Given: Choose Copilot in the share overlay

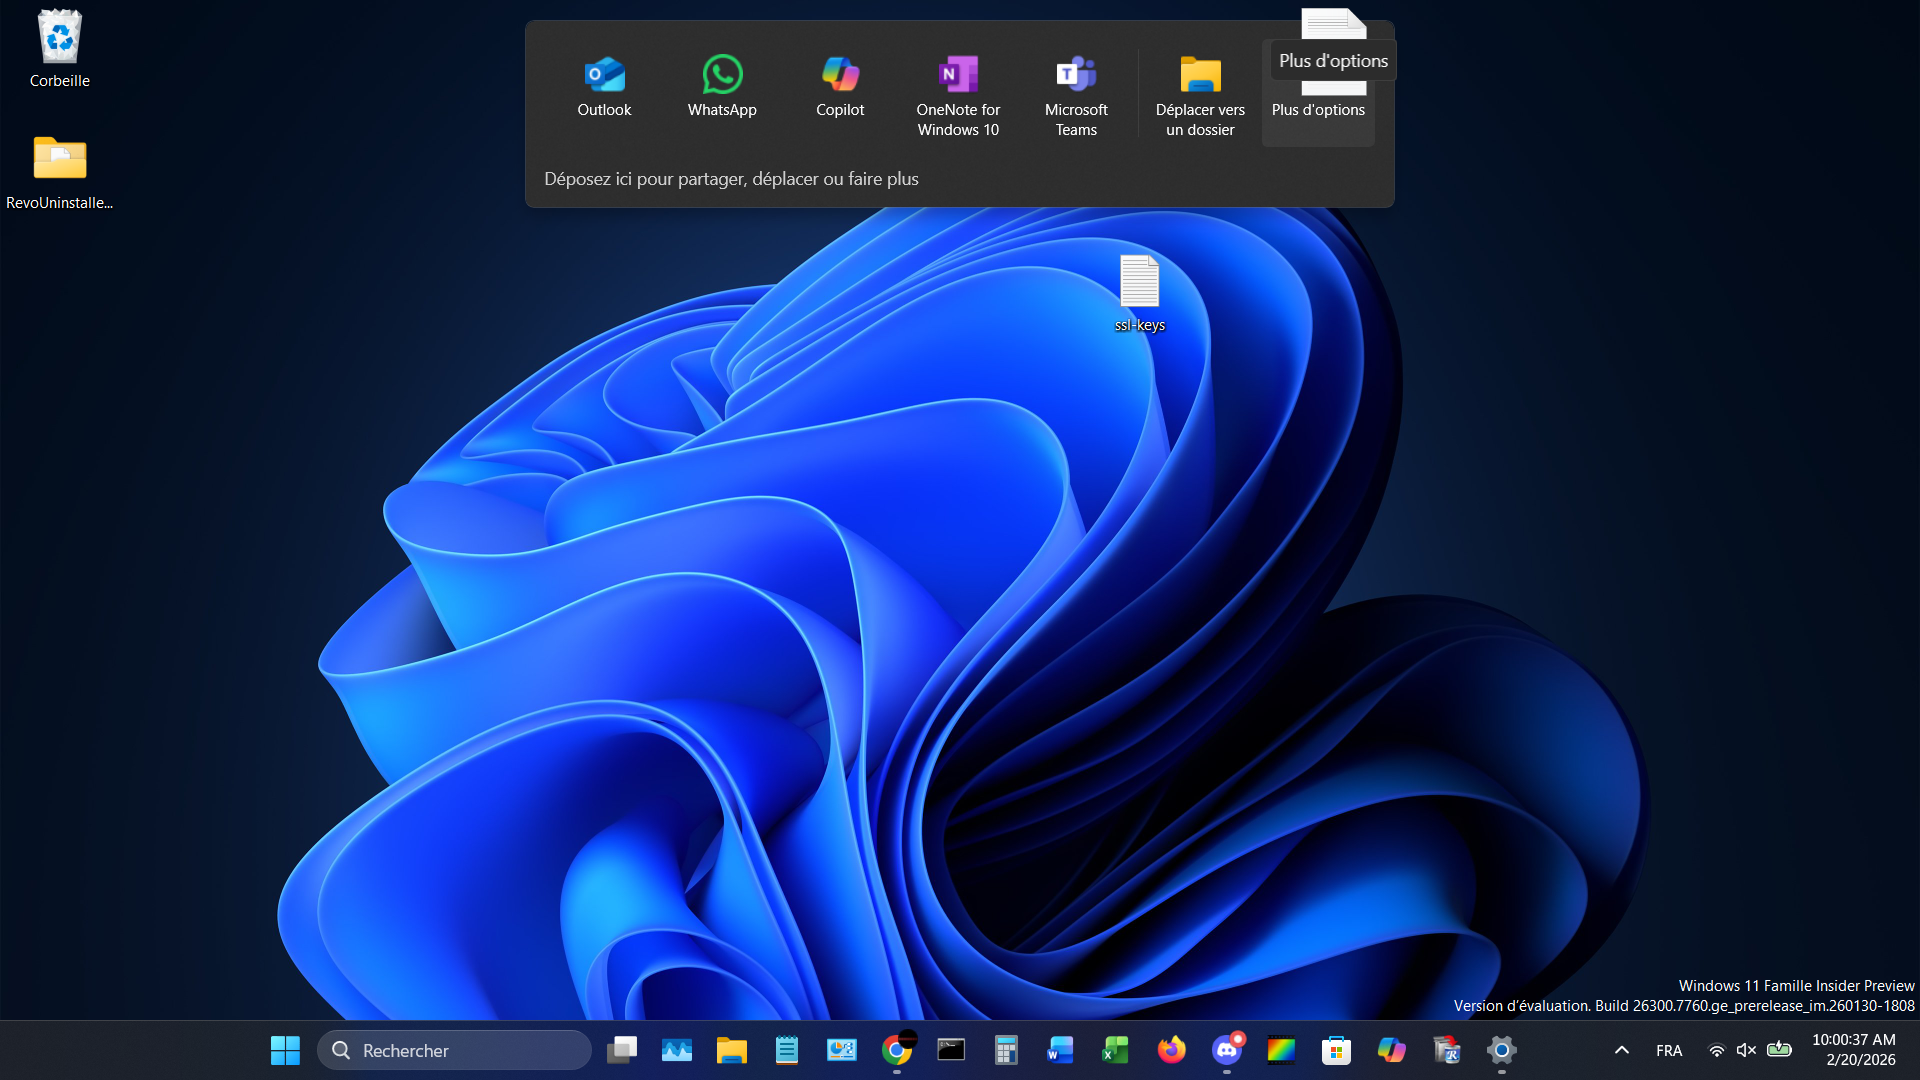Looking at the screenshot, I should (x=839, y=90).
